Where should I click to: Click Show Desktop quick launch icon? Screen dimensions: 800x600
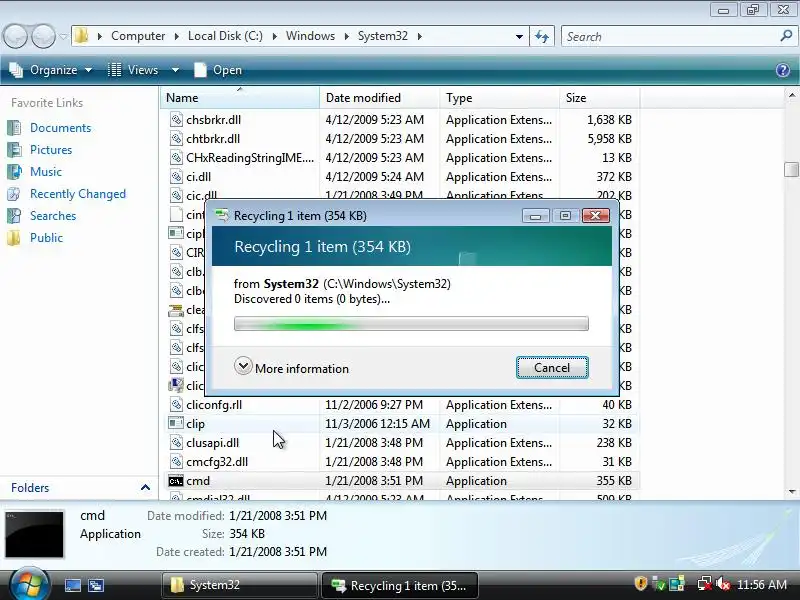(x=72, y=585)
